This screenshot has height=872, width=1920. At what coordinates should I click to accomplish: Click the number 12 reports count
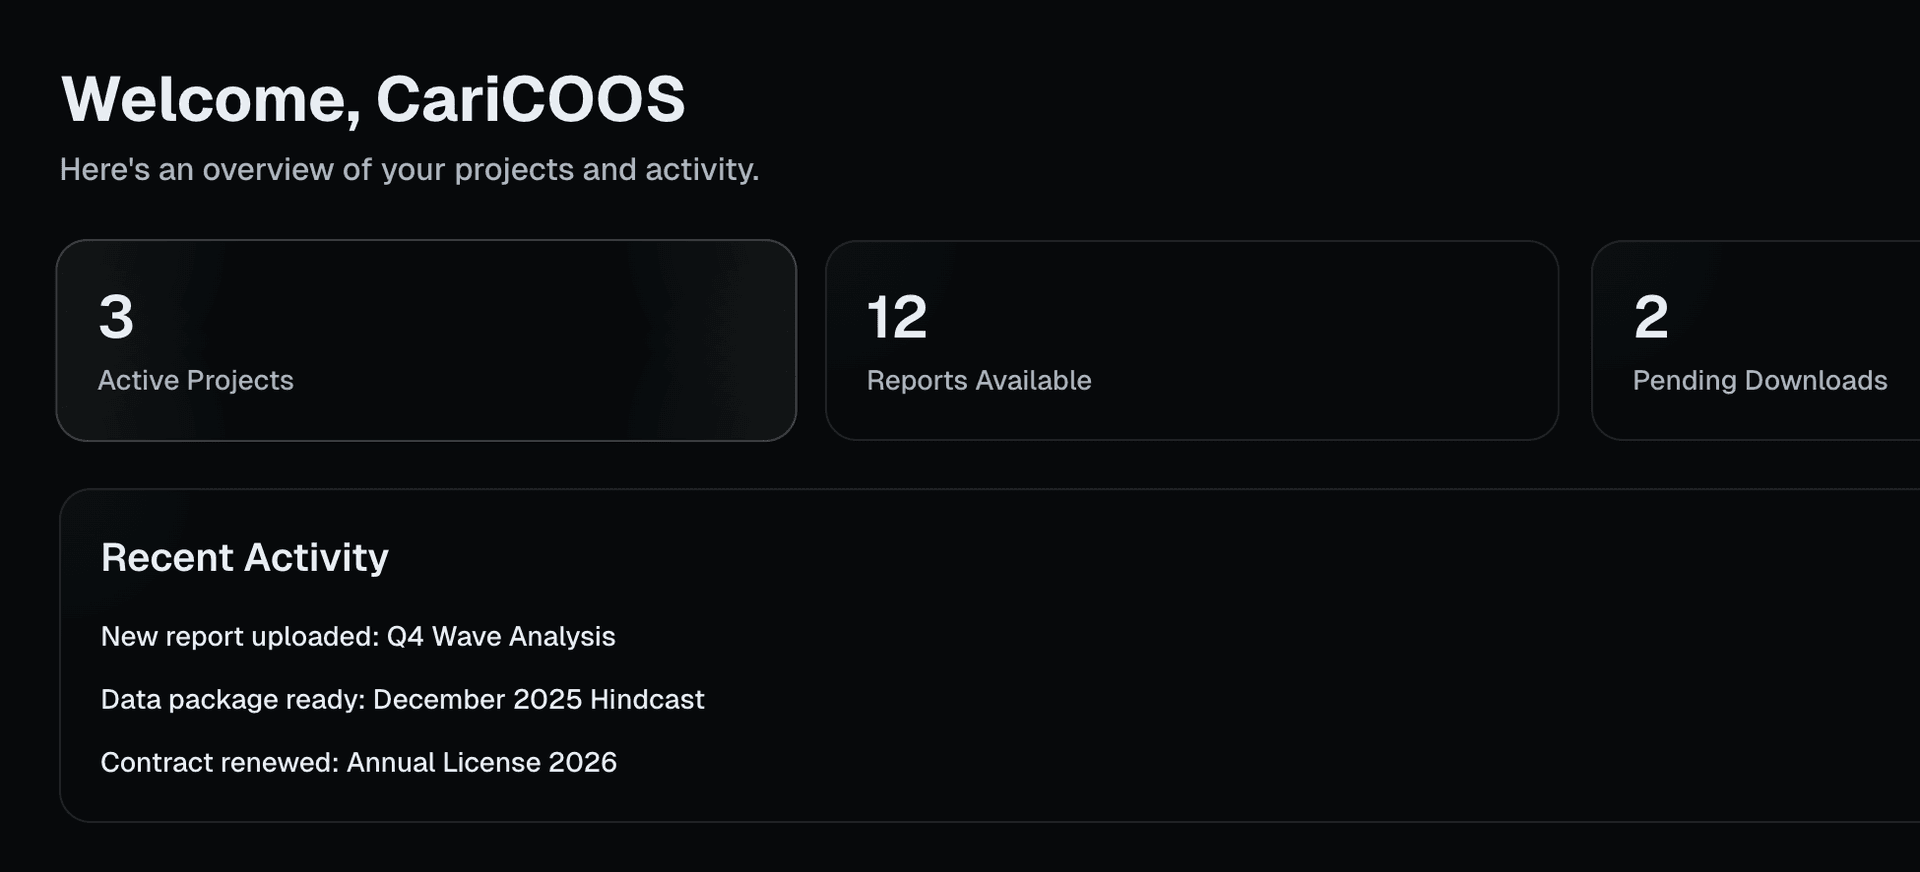(897, 317)
